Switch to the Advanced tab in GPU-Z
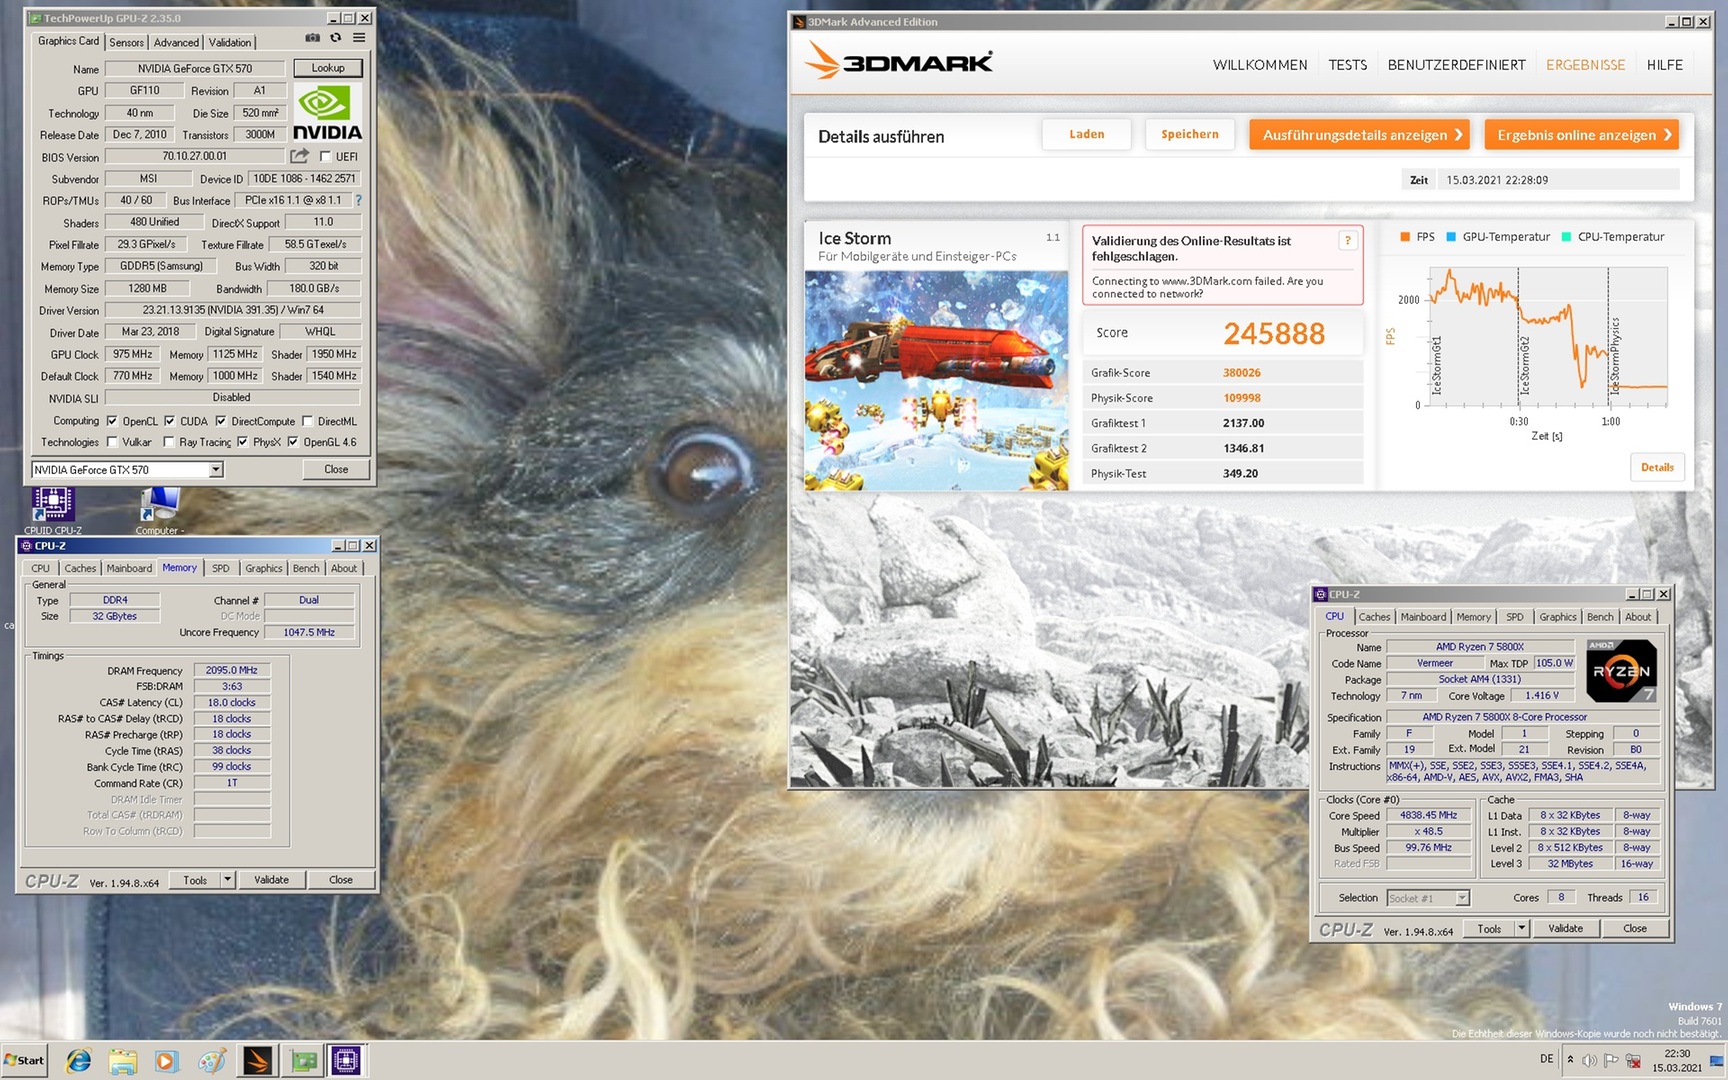The height and width of the screenshot is (1080, 1728). 176,42
